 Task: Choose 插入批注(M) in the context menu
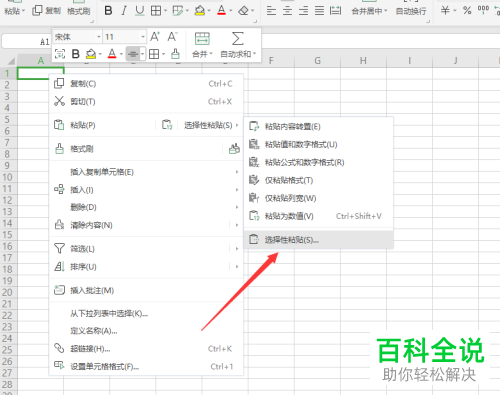click(146, 290)
